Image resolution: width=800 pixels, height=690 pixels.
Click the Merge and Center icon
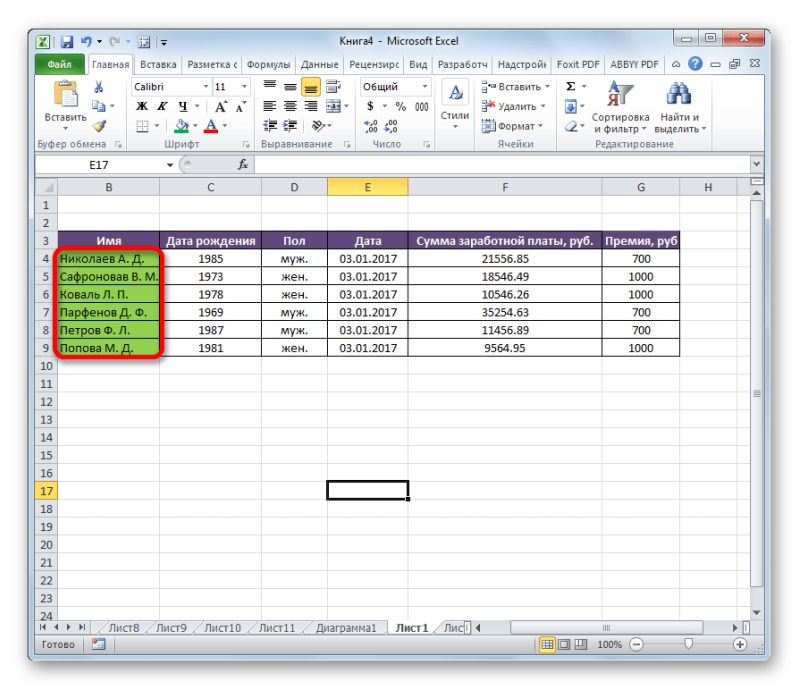(x=333, y=106)
